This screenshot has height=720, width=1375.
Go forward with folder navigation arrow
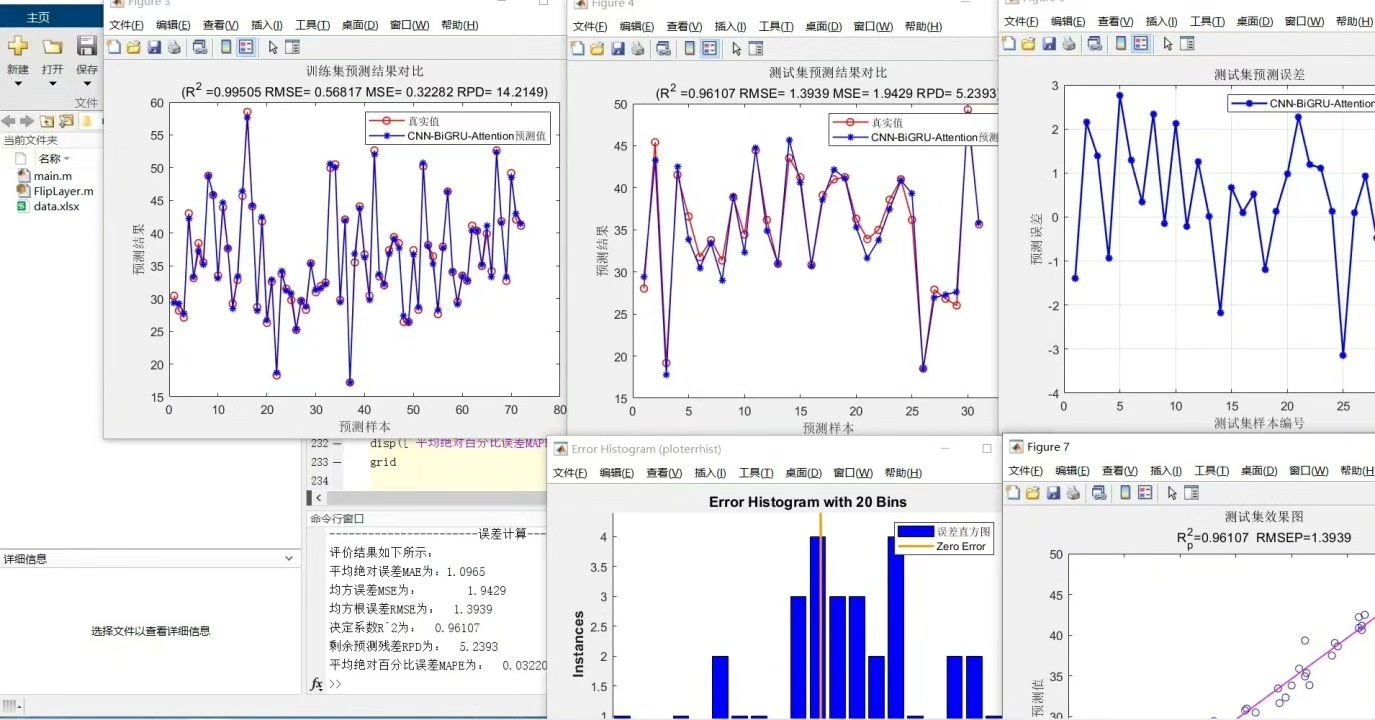[x=27, y=122]
